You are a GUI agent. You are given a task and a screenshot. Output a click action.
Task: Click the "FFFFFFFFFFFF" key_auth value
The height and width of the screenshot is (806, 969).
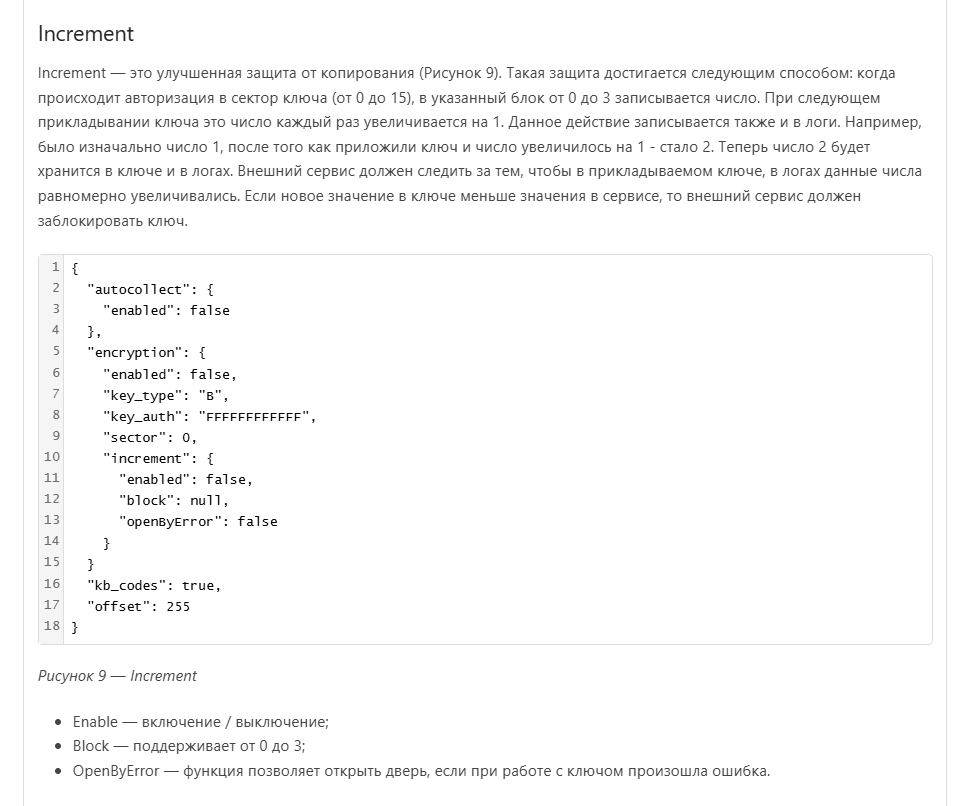[255, 416]
